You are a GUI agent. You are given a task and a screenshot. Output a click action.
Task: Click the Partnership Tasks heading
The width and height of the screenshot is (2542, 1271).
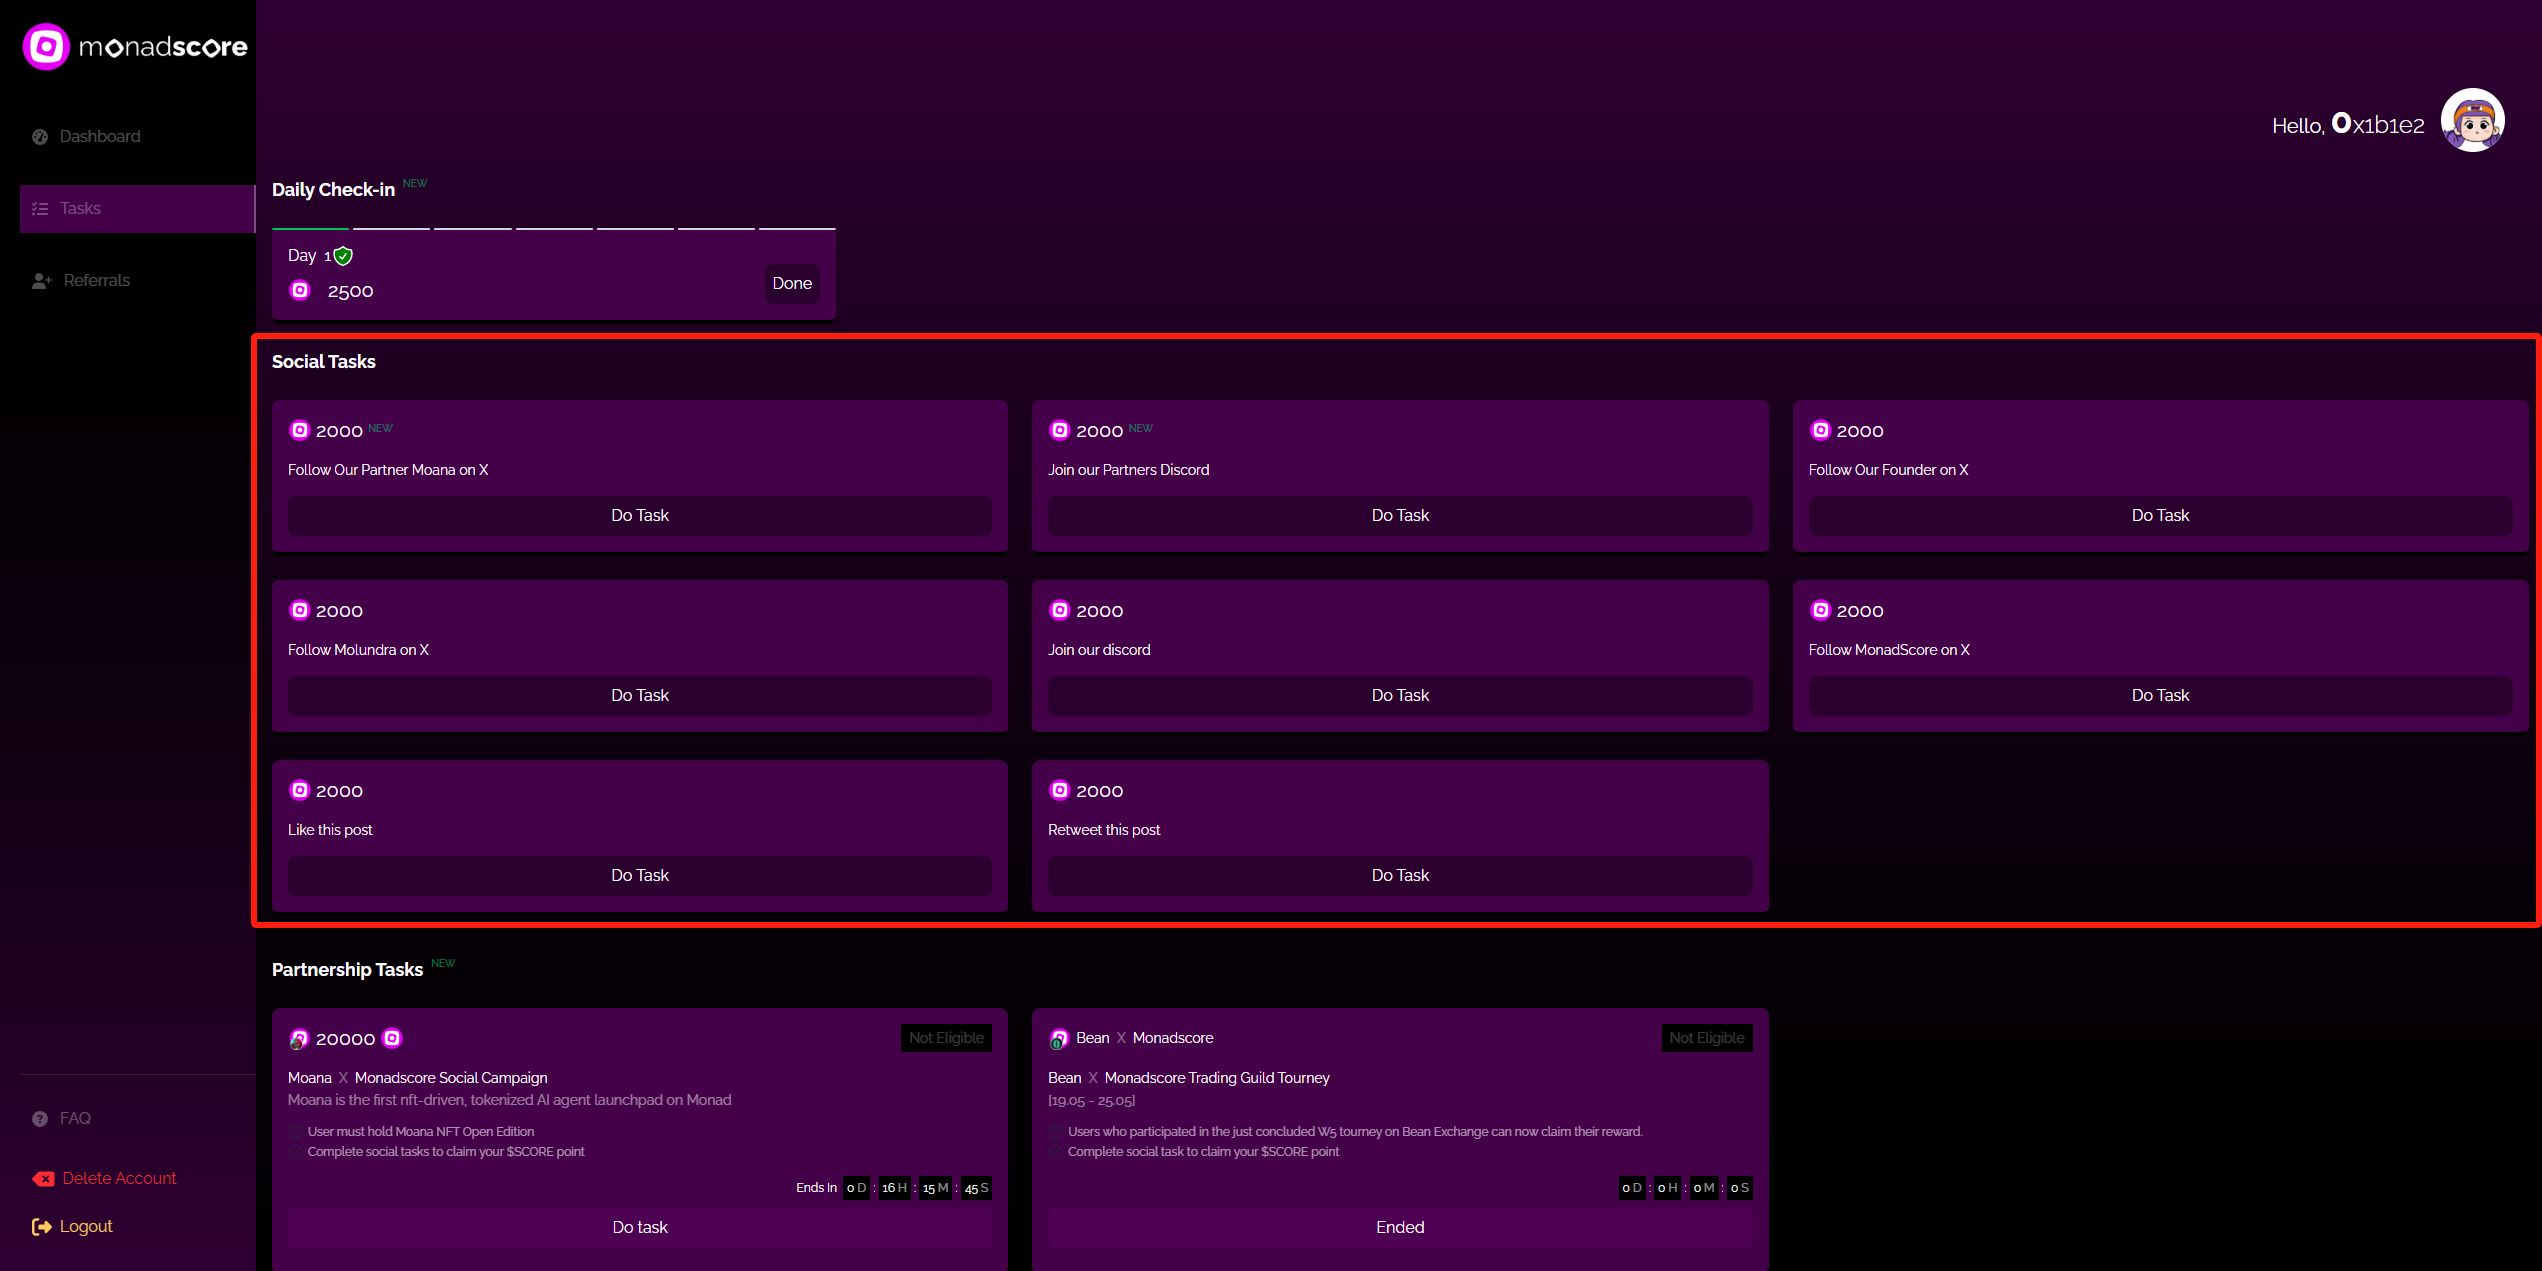[x=347, y=970]
